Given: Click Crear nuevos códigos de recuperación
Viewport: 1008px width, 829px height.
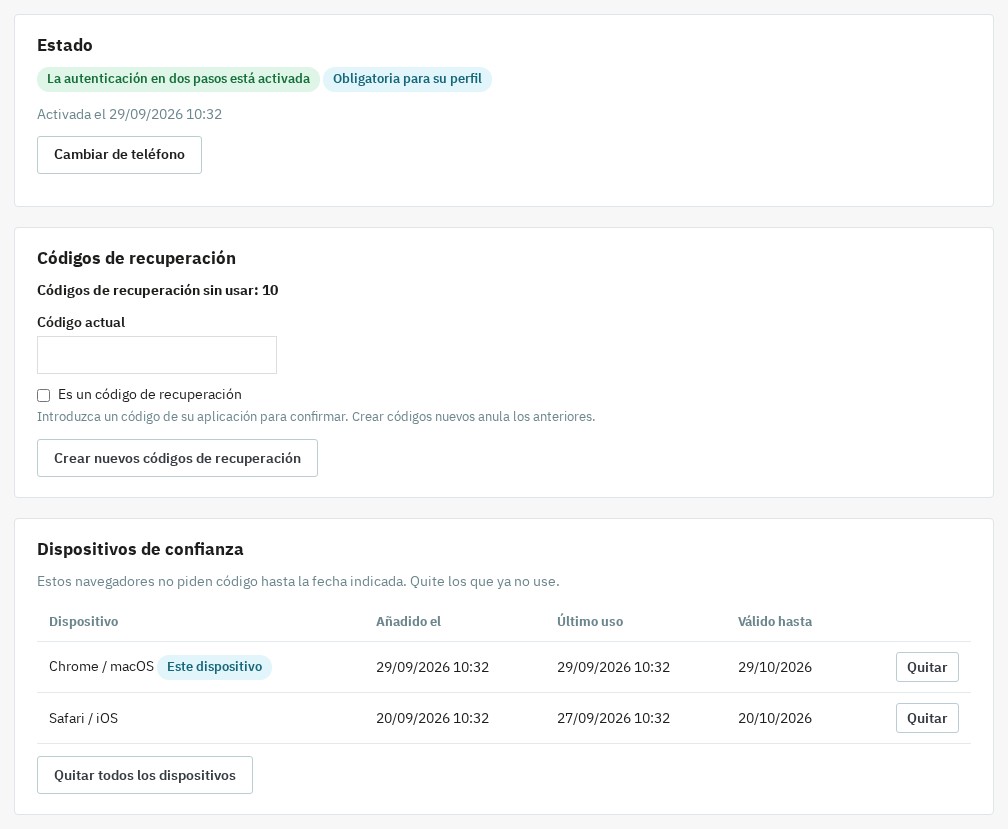Looking at the screenshot, I should point(177,458).
